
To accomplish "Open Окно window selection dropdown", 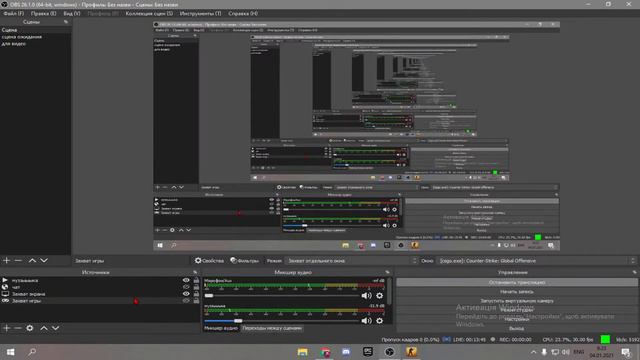I will coord(537,260).
